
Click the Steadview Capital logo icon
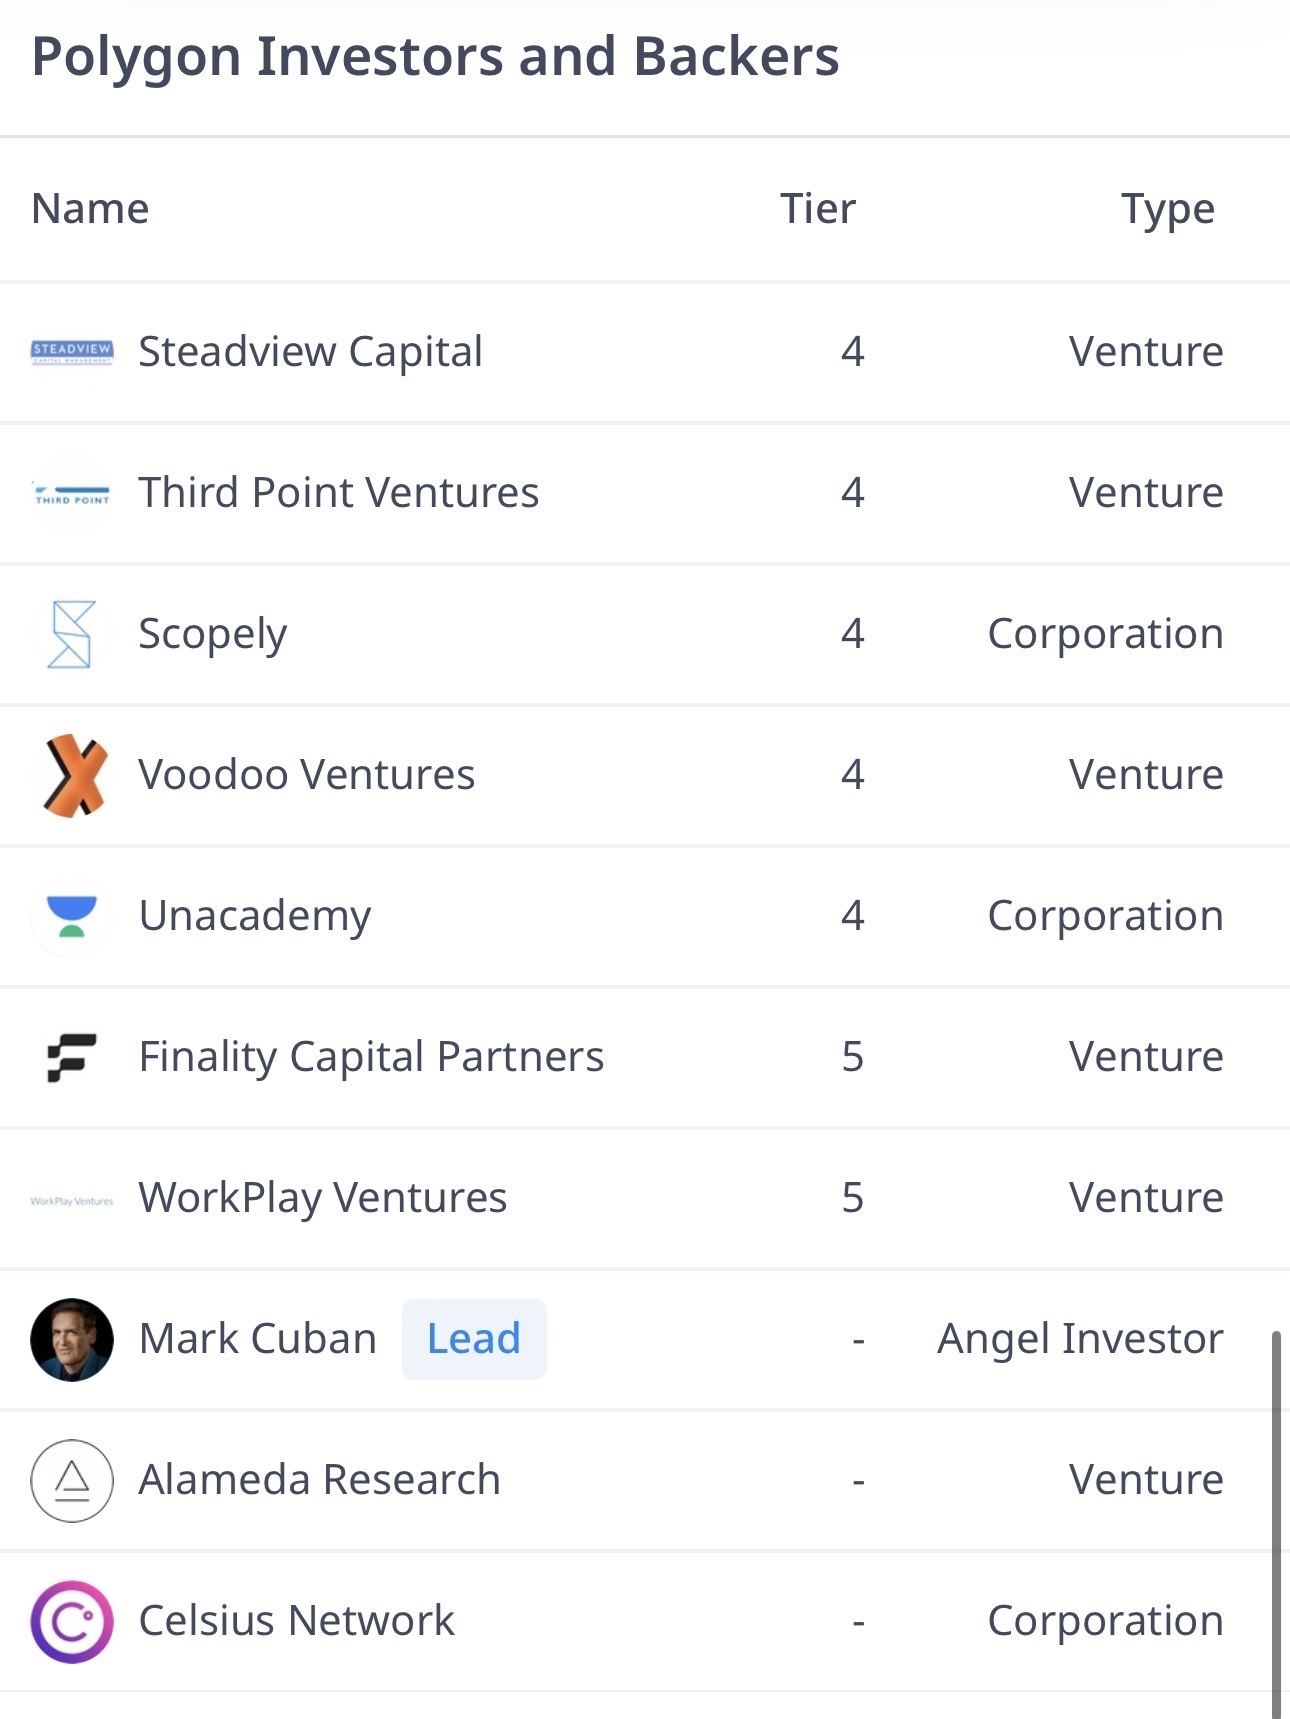(72, 352)
